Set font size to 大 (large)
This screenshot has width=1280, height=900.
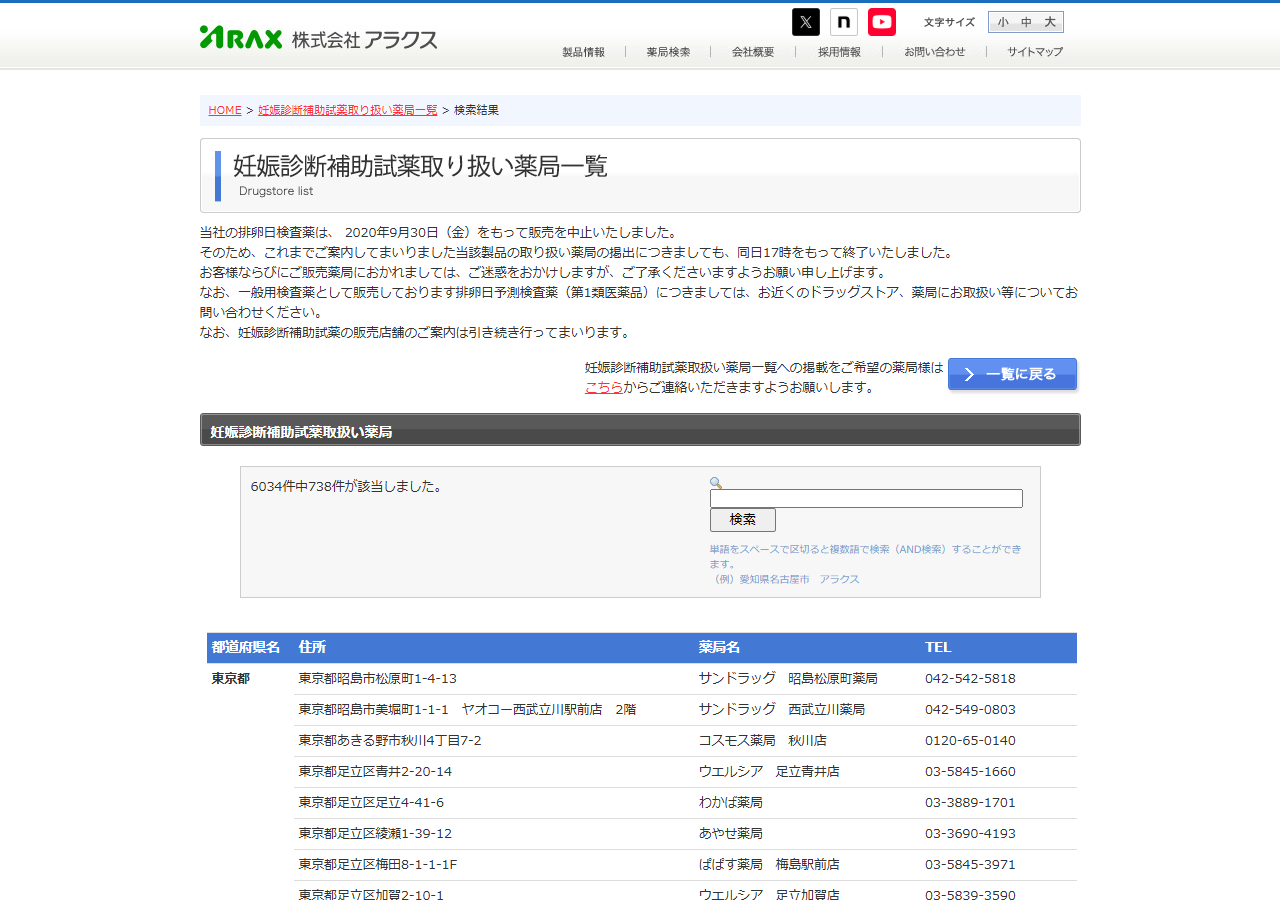coord(1050,22)
